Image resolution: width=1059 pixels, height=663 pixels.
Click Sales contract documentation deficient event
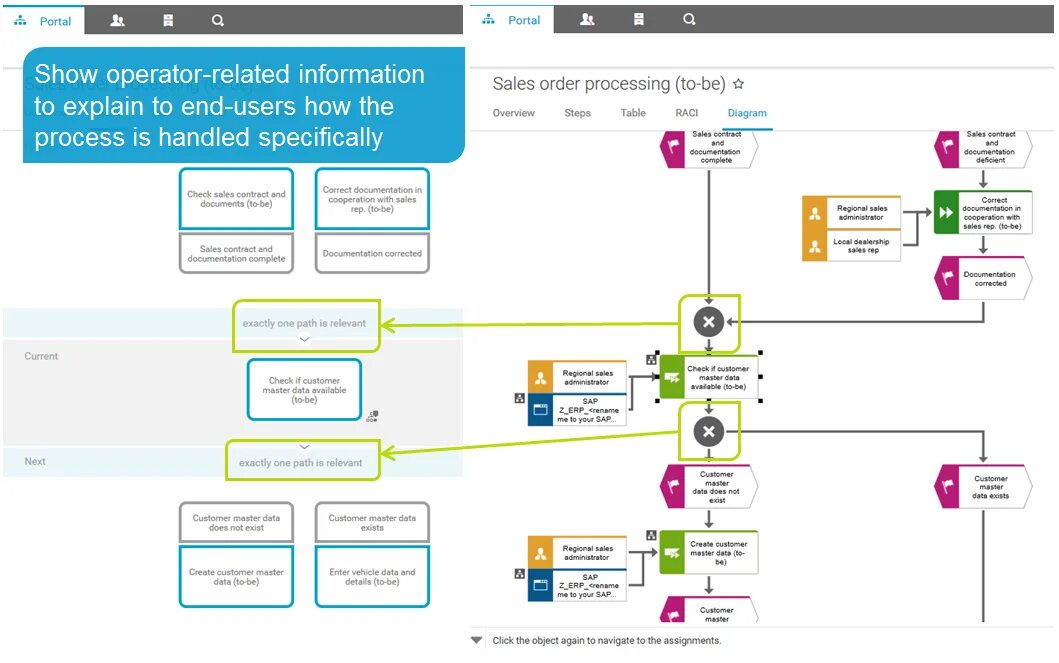click(983, 148)
